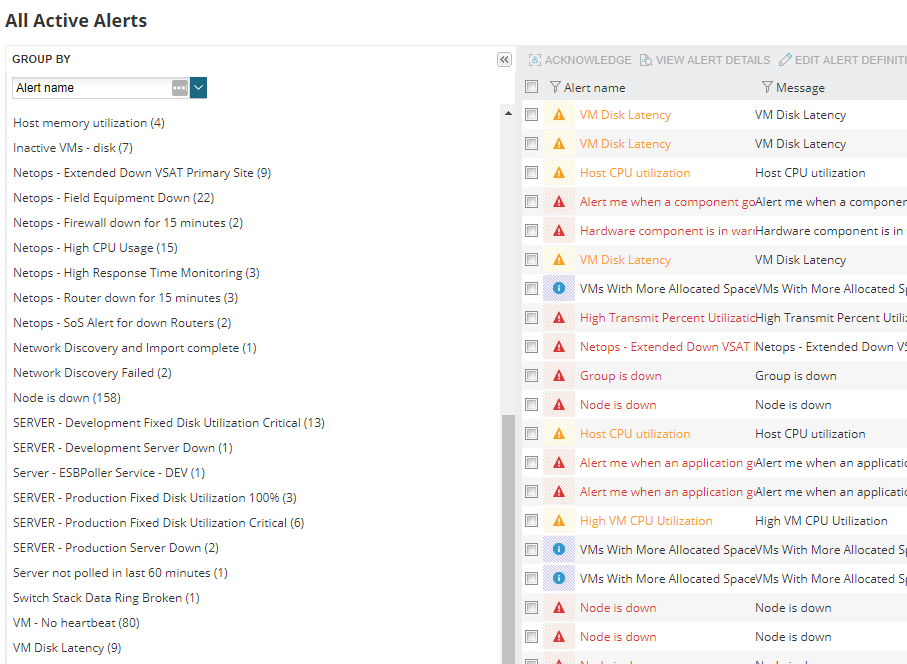This screenshot has width=907, height=664.
Task: Click Edit Alert Definition pencil button
Action: tap(843, 60)
